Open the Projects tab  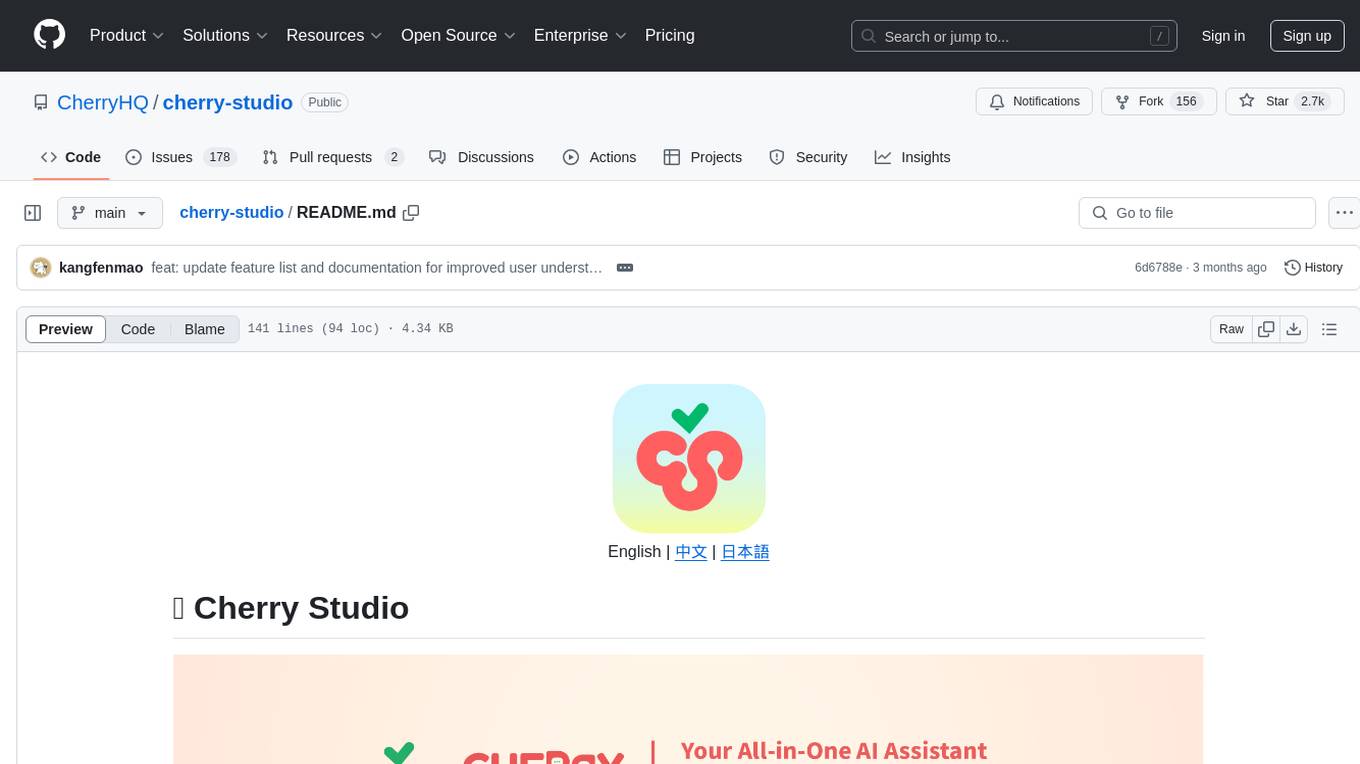pyautogui.click(x=702, y=157)
